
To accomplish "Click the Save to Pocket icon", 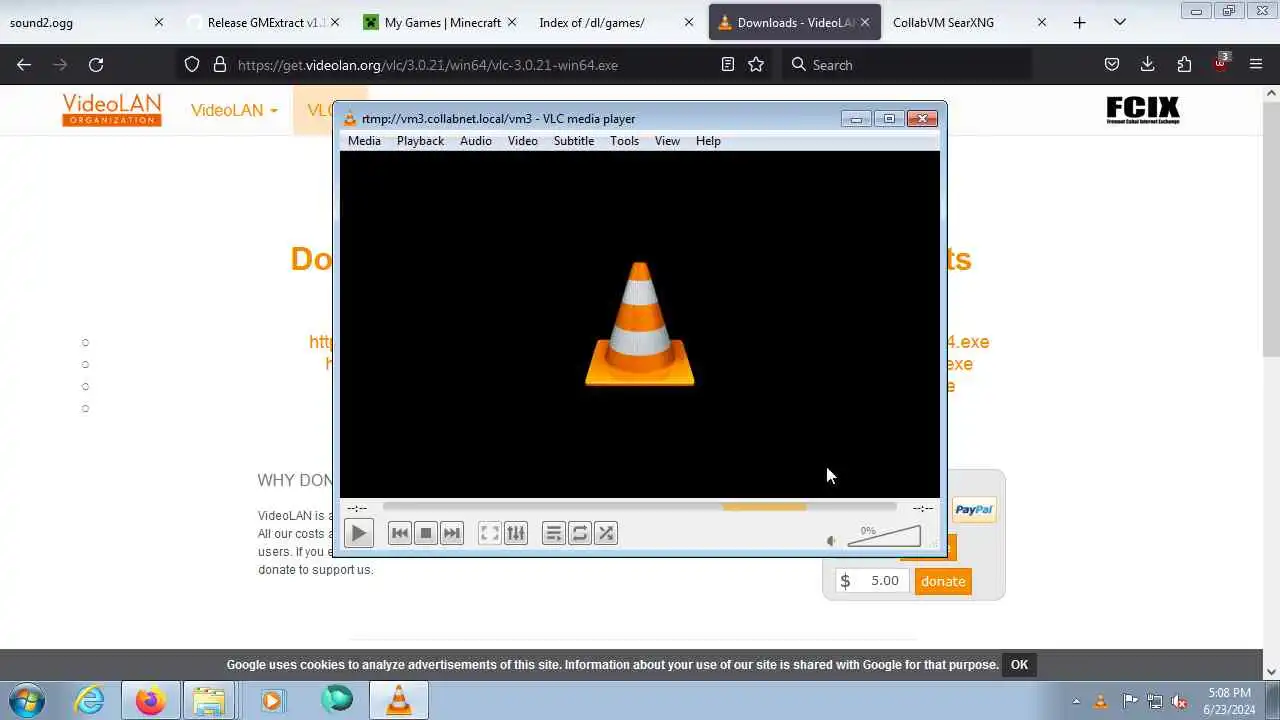I will [x=1112, y=64].
